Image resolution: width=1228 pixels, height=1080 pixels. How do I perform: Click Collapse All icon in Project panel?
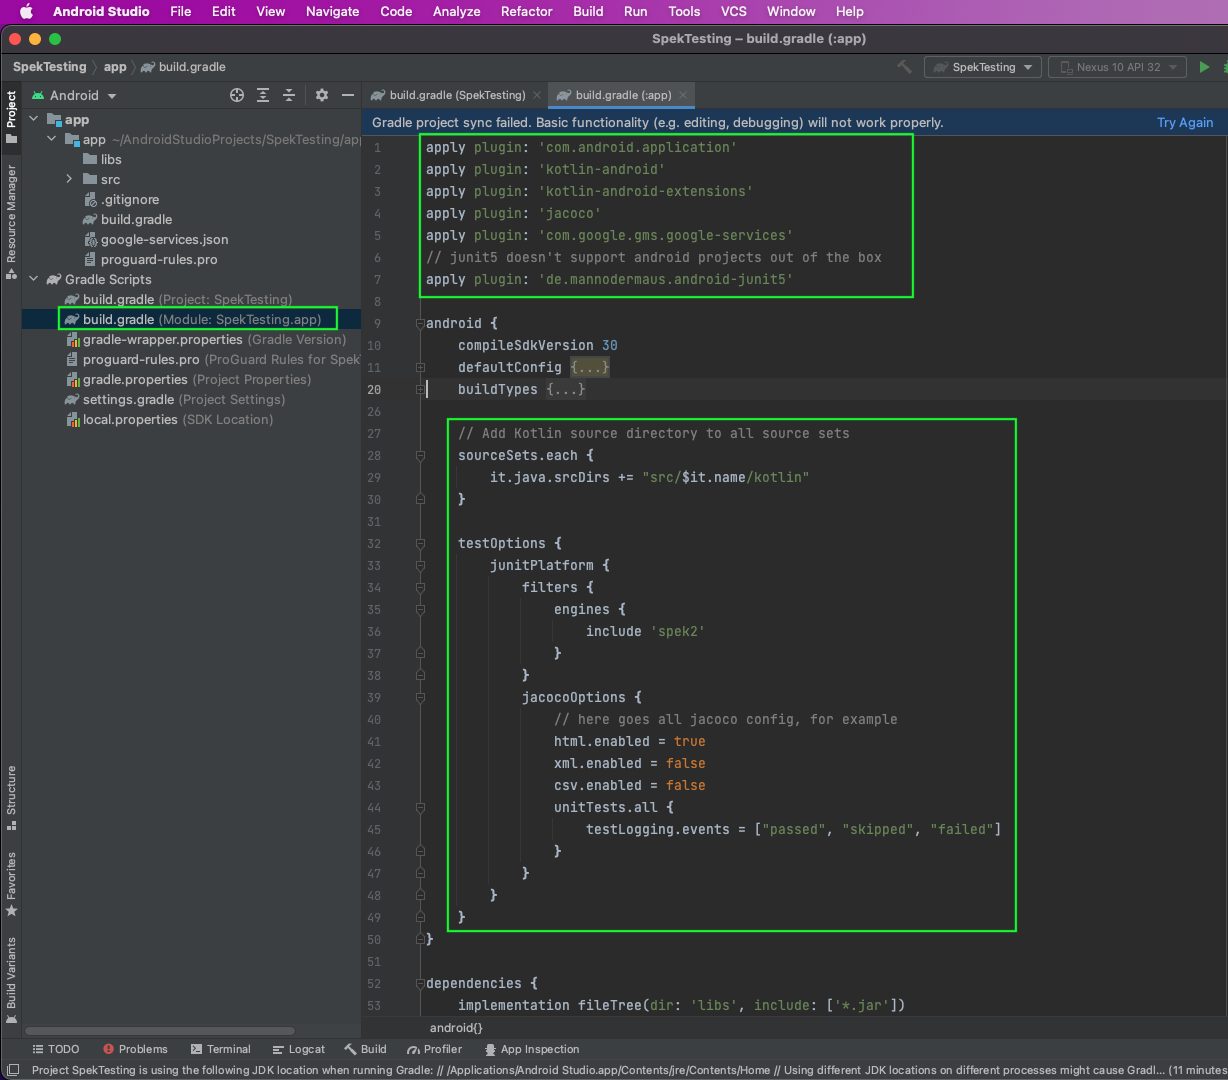[289, 95]
